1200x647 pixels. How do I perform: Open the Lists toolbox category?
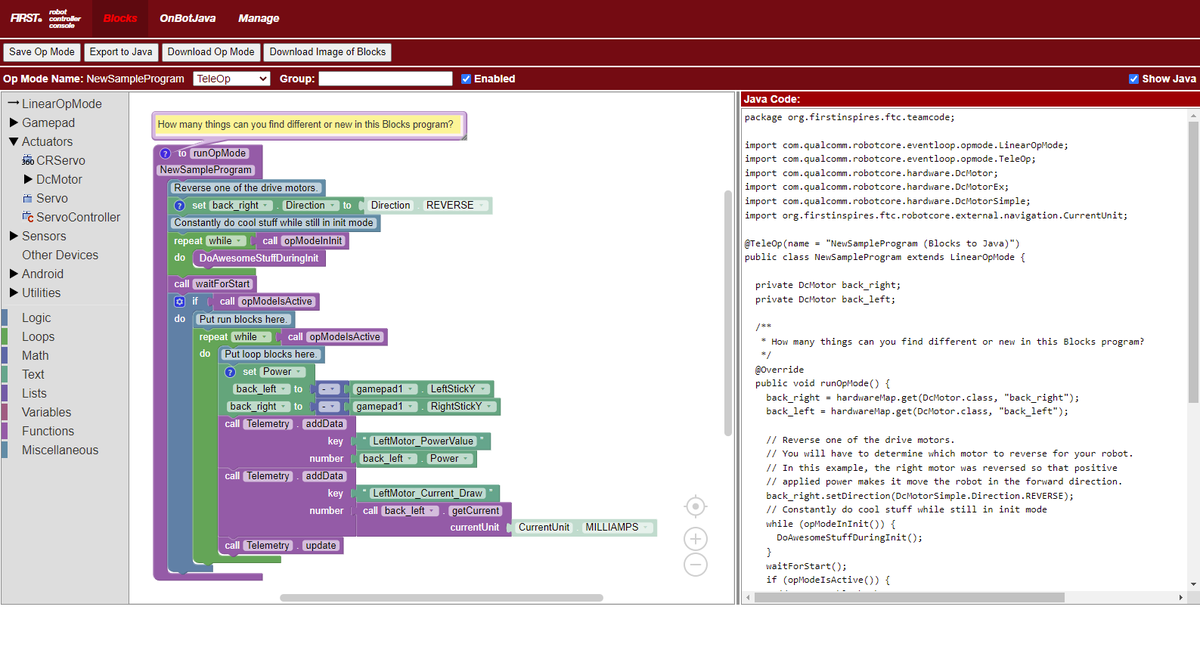coord(34,394)
